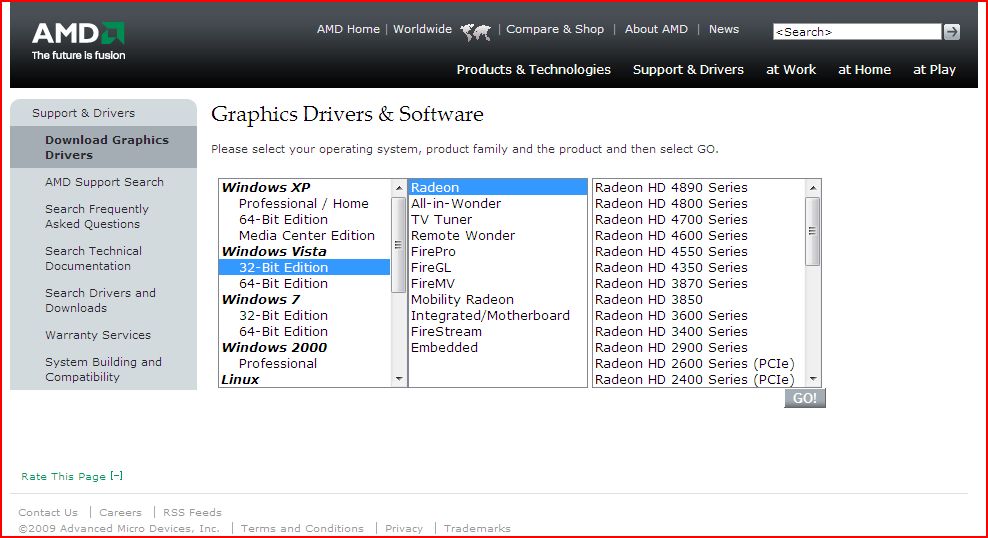Open RSS Feeds footer link
The width and height of the screenshot is (988, 538).
pyautogui.click(x=192, y=512)
